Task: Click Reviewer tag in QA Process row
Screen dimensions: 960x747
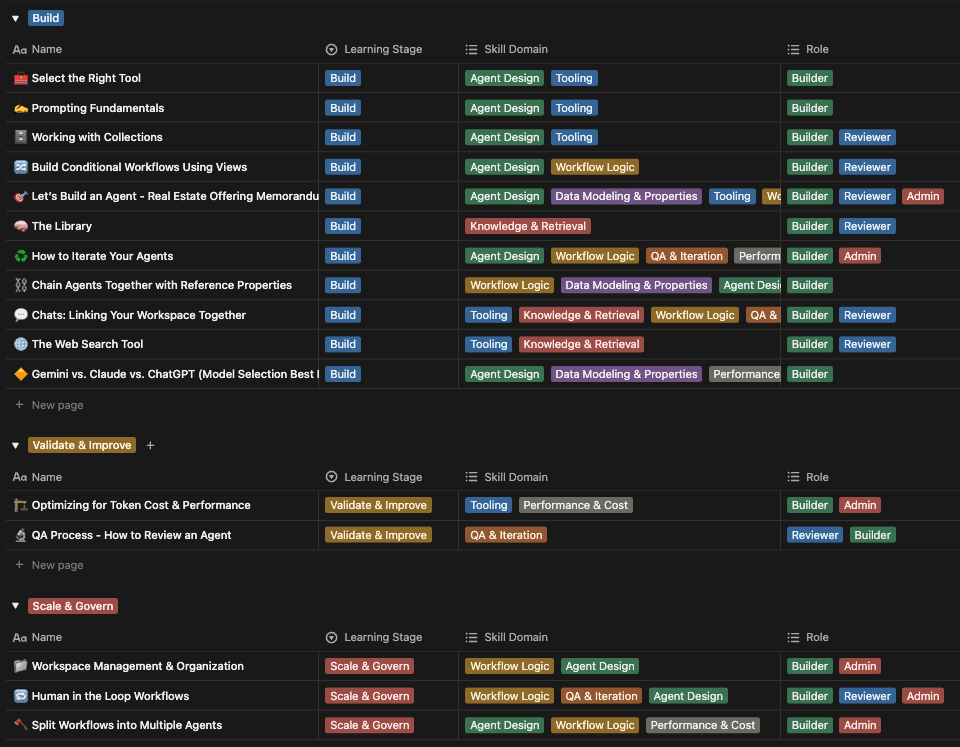Action: tap(815, 535)
